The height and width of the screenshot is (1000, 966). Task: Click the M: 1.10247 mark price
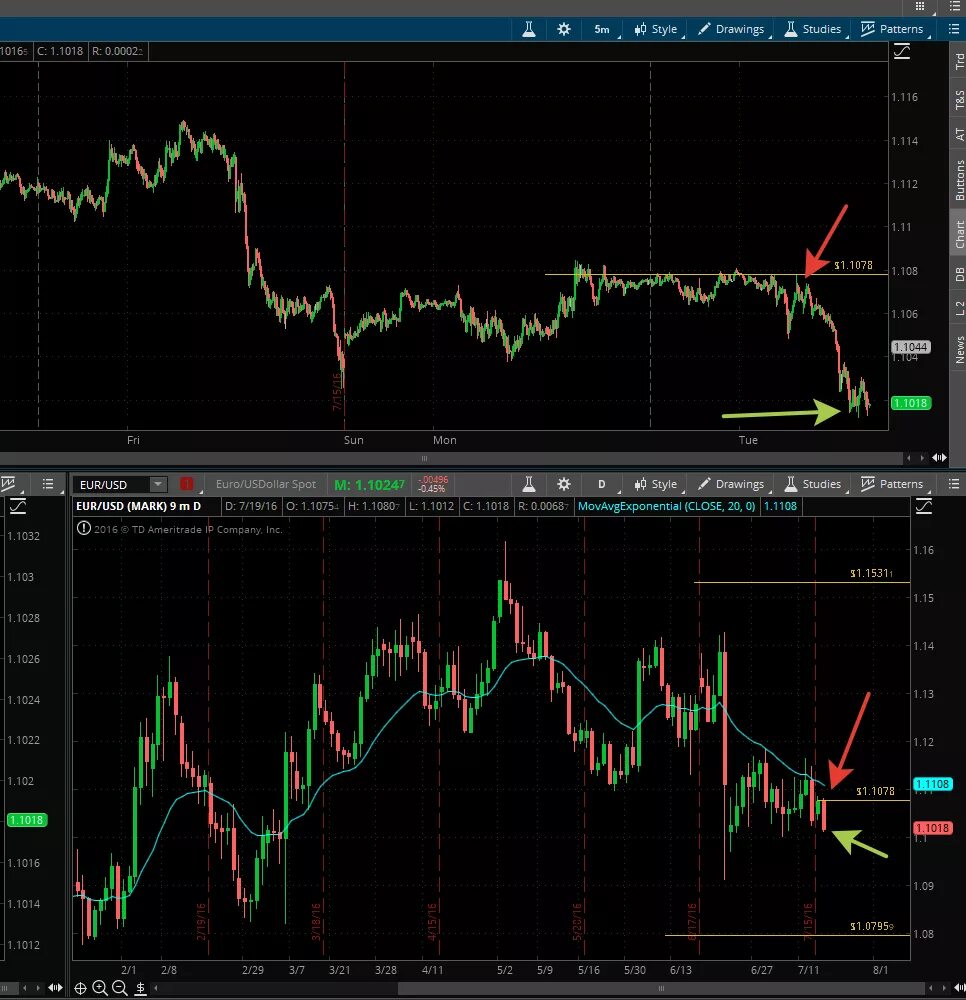369,485
